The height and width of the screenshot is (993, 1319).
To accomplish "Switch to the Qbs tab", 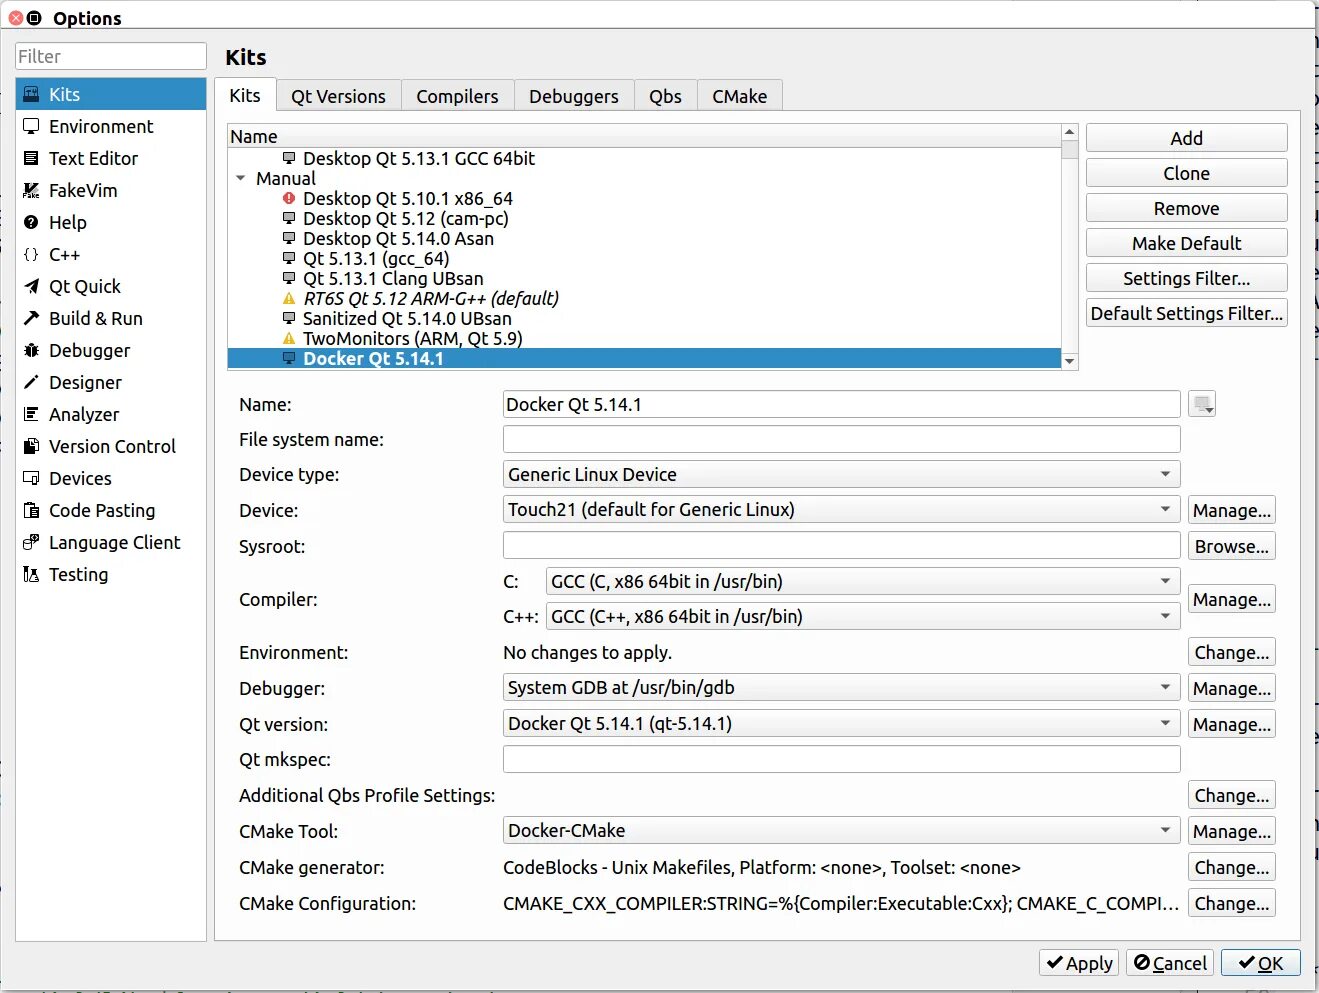I will (x=665, y=96).
